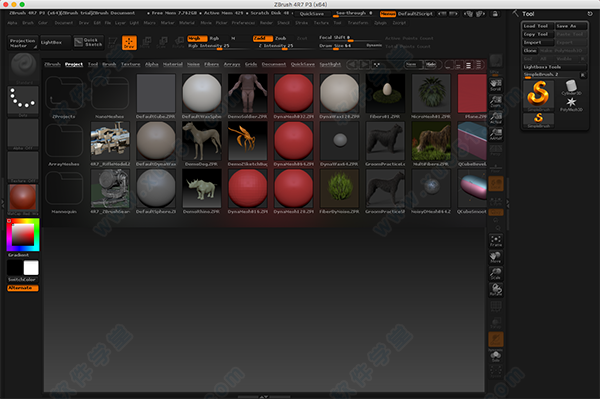Open the Projection Master panel
The height and width of the screenshot is (399, 600).
22,42
